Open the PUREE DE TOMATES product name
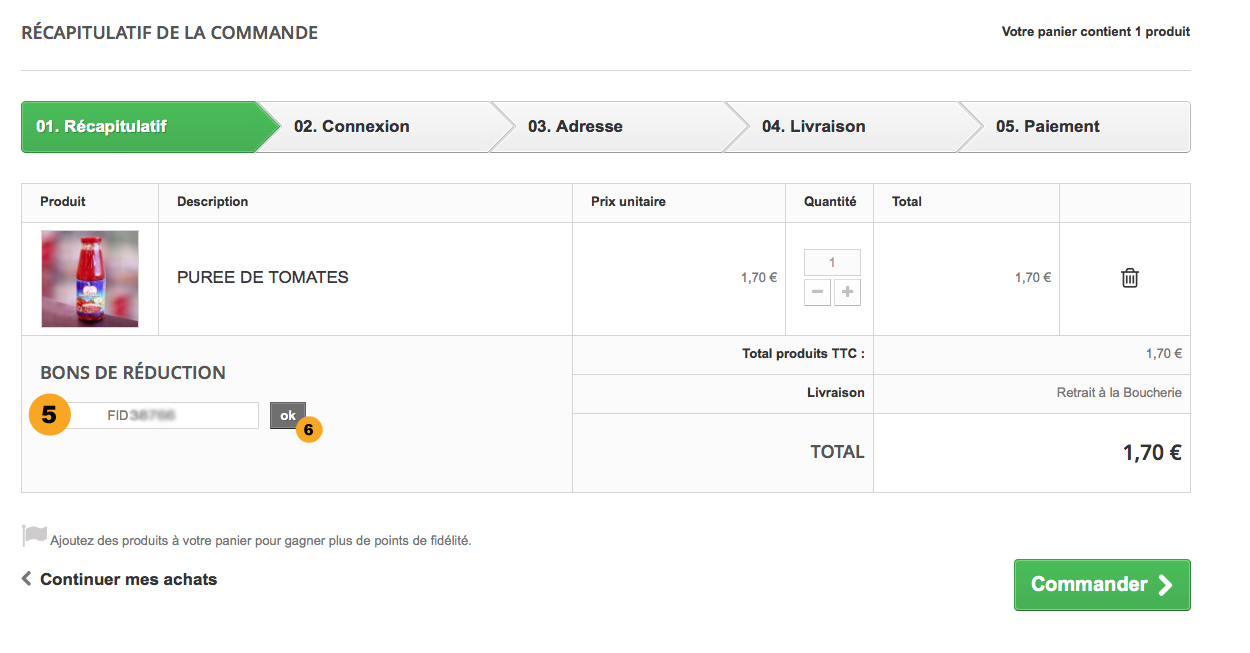 tap(262, 278)
